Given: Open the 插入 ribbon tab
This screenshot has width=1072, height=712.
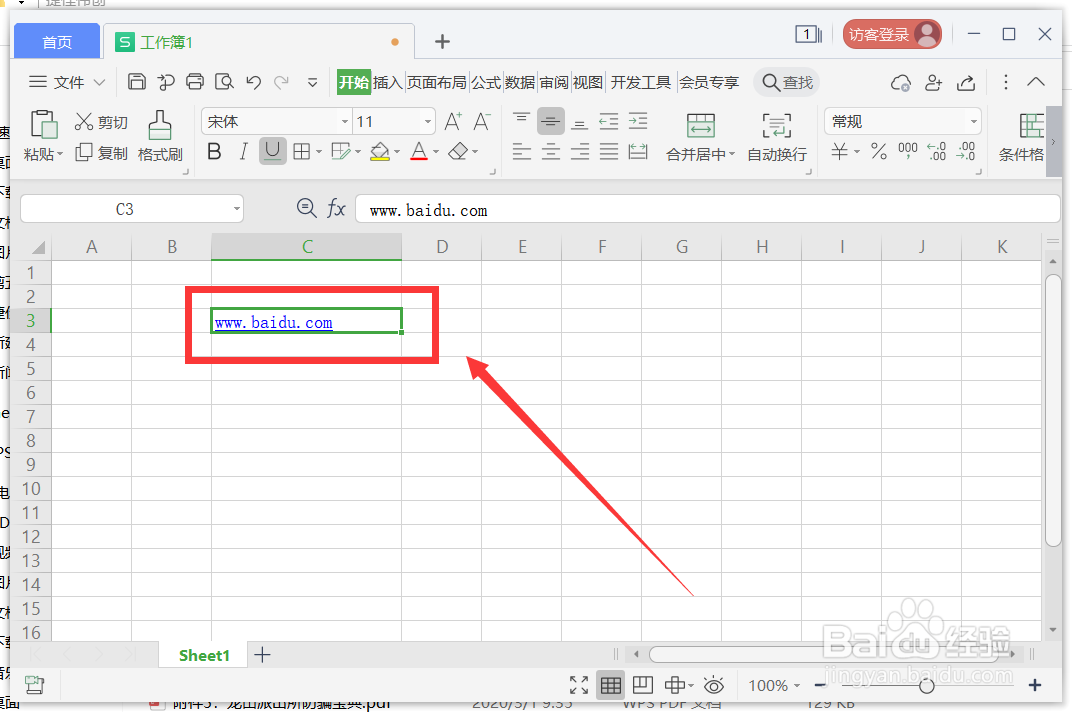Looking at the screenshot, I should coord(388,83).
